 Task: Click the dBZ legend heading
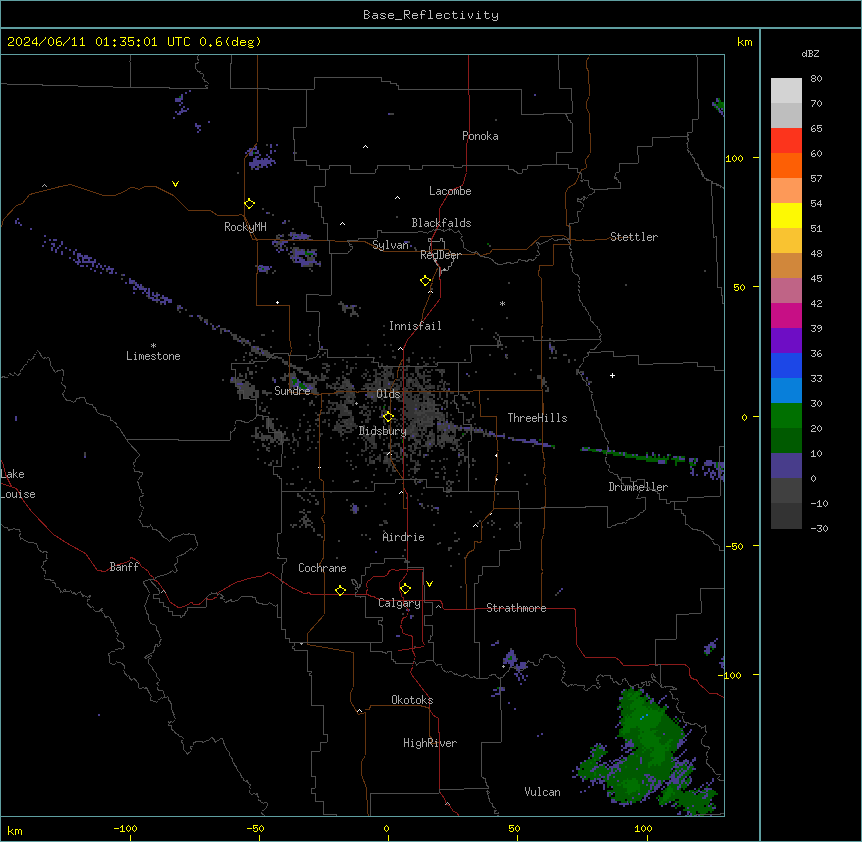(x=810, y=53)
